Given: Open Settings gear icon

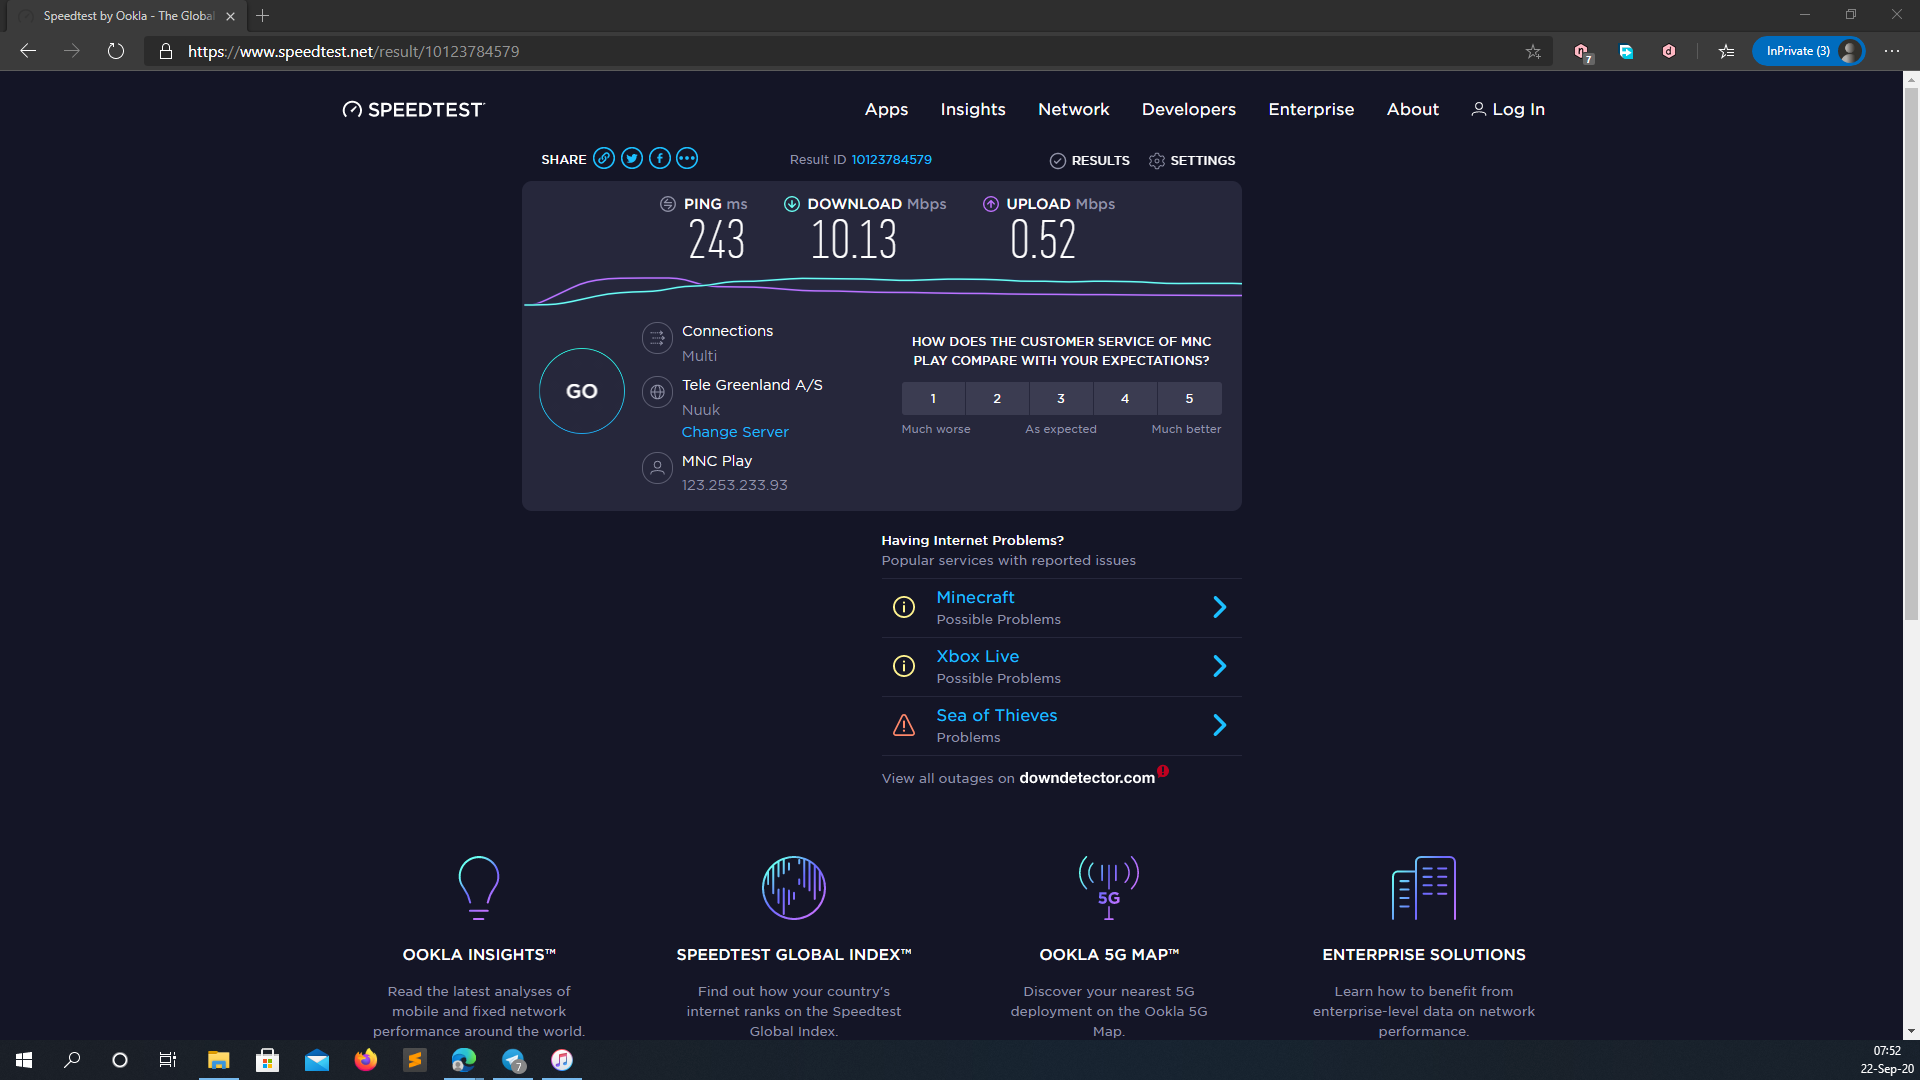Looking at the screenshot, I should click(1157, 161).
